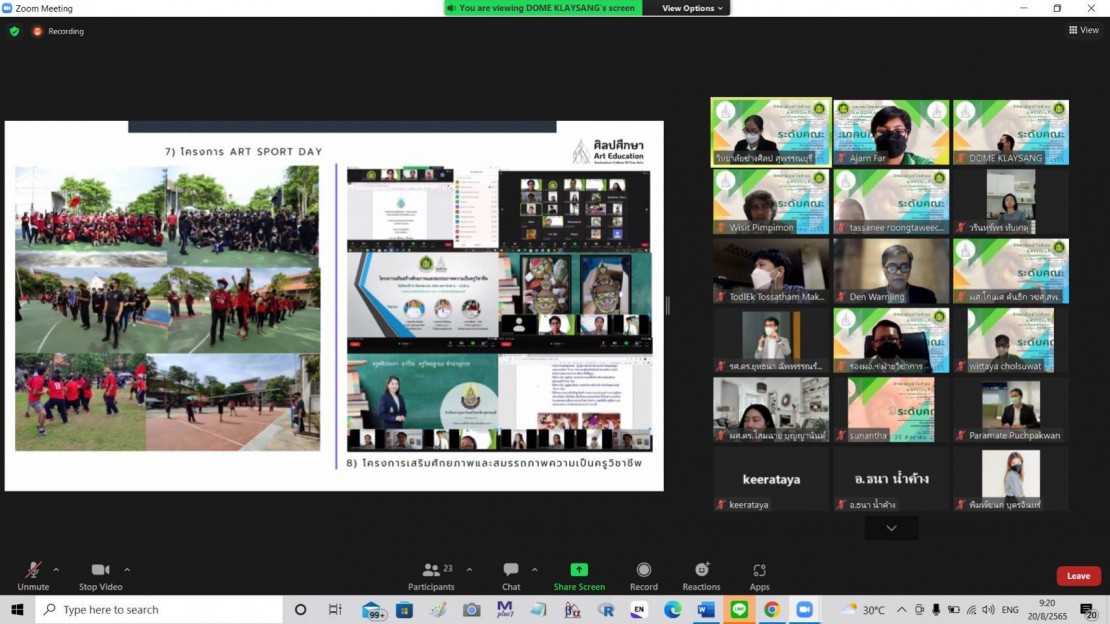Change layout with View button
This screenshot has width=1110, height=624.
[1084, 30]
